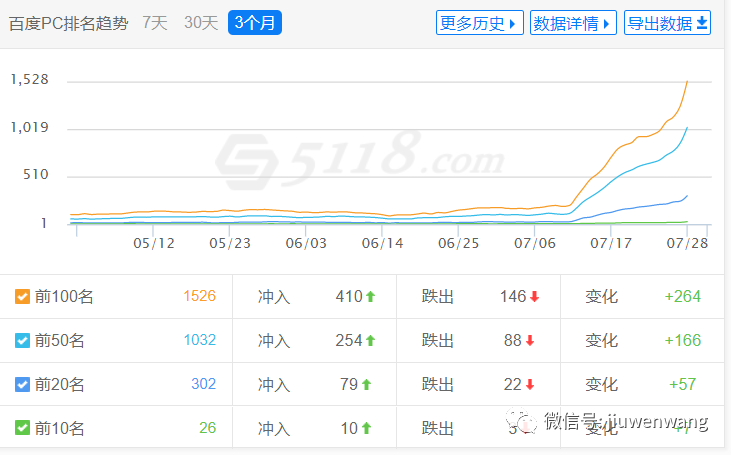Image resolution: width=731 pixels, height=455 pixels.
Task: Click green up arrow beside 254
Action: pyautogui.click(x=370, y=340)
